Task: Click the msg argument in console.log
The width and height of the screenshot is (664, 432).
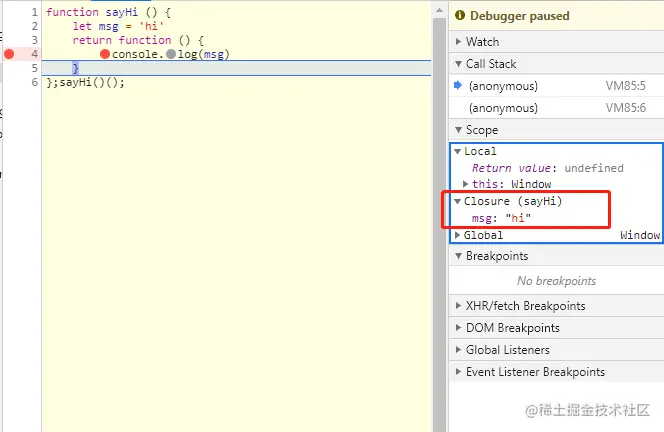Action: [x=213, y=54]
